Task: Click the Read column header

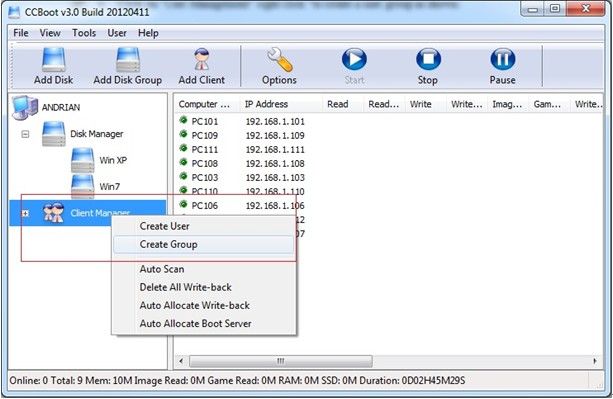Action: pyautogui.click(x=343, y=104)
